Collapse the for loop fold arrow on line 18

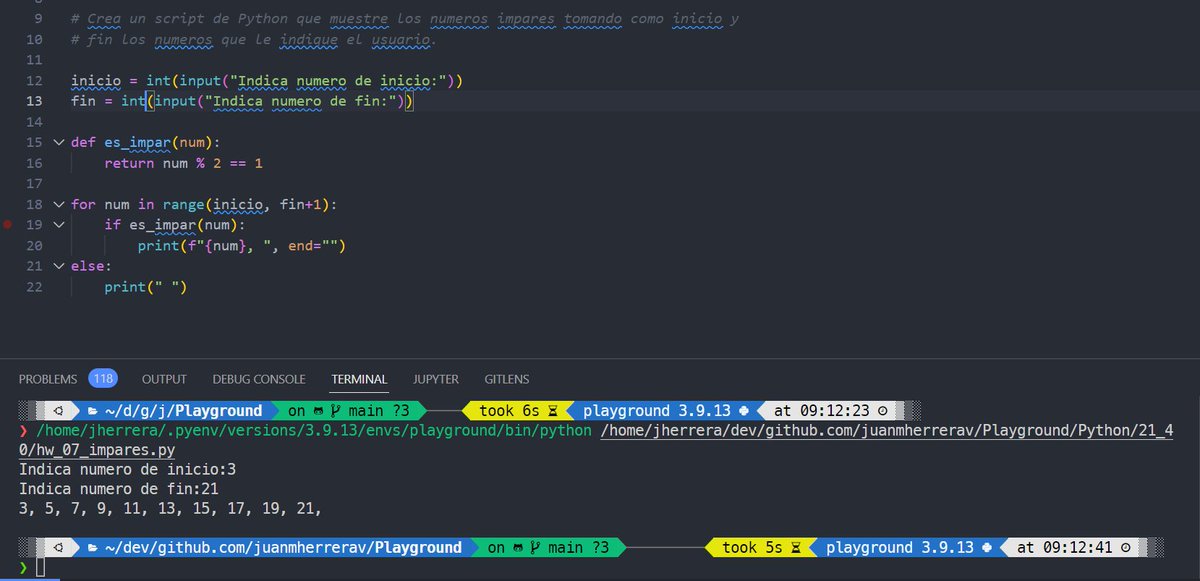pyautogui.click(x=58, y=204)
